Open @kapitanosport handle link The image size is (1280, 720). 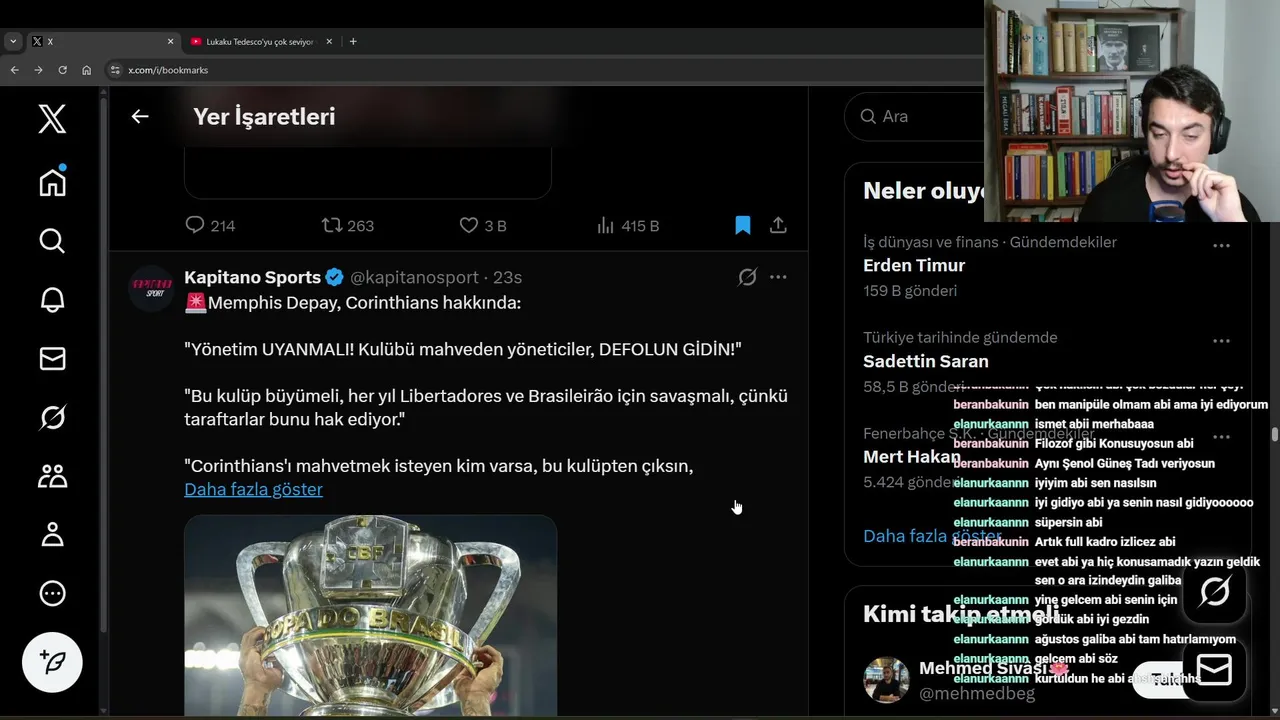click(x=414, y=277)
